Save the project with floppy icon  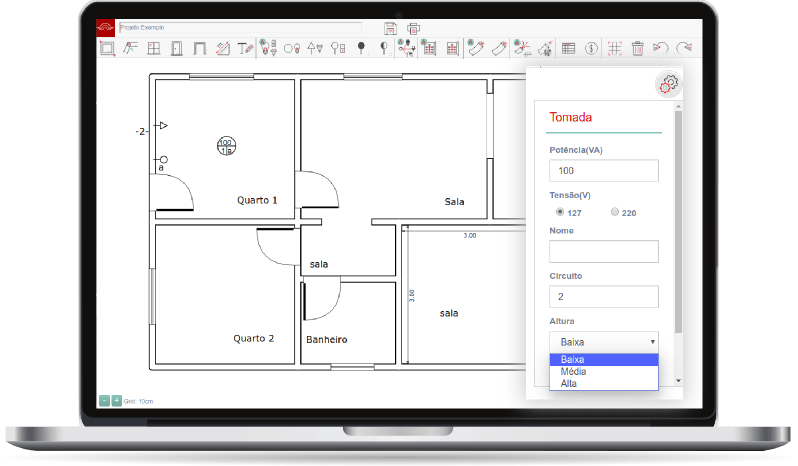390,28
